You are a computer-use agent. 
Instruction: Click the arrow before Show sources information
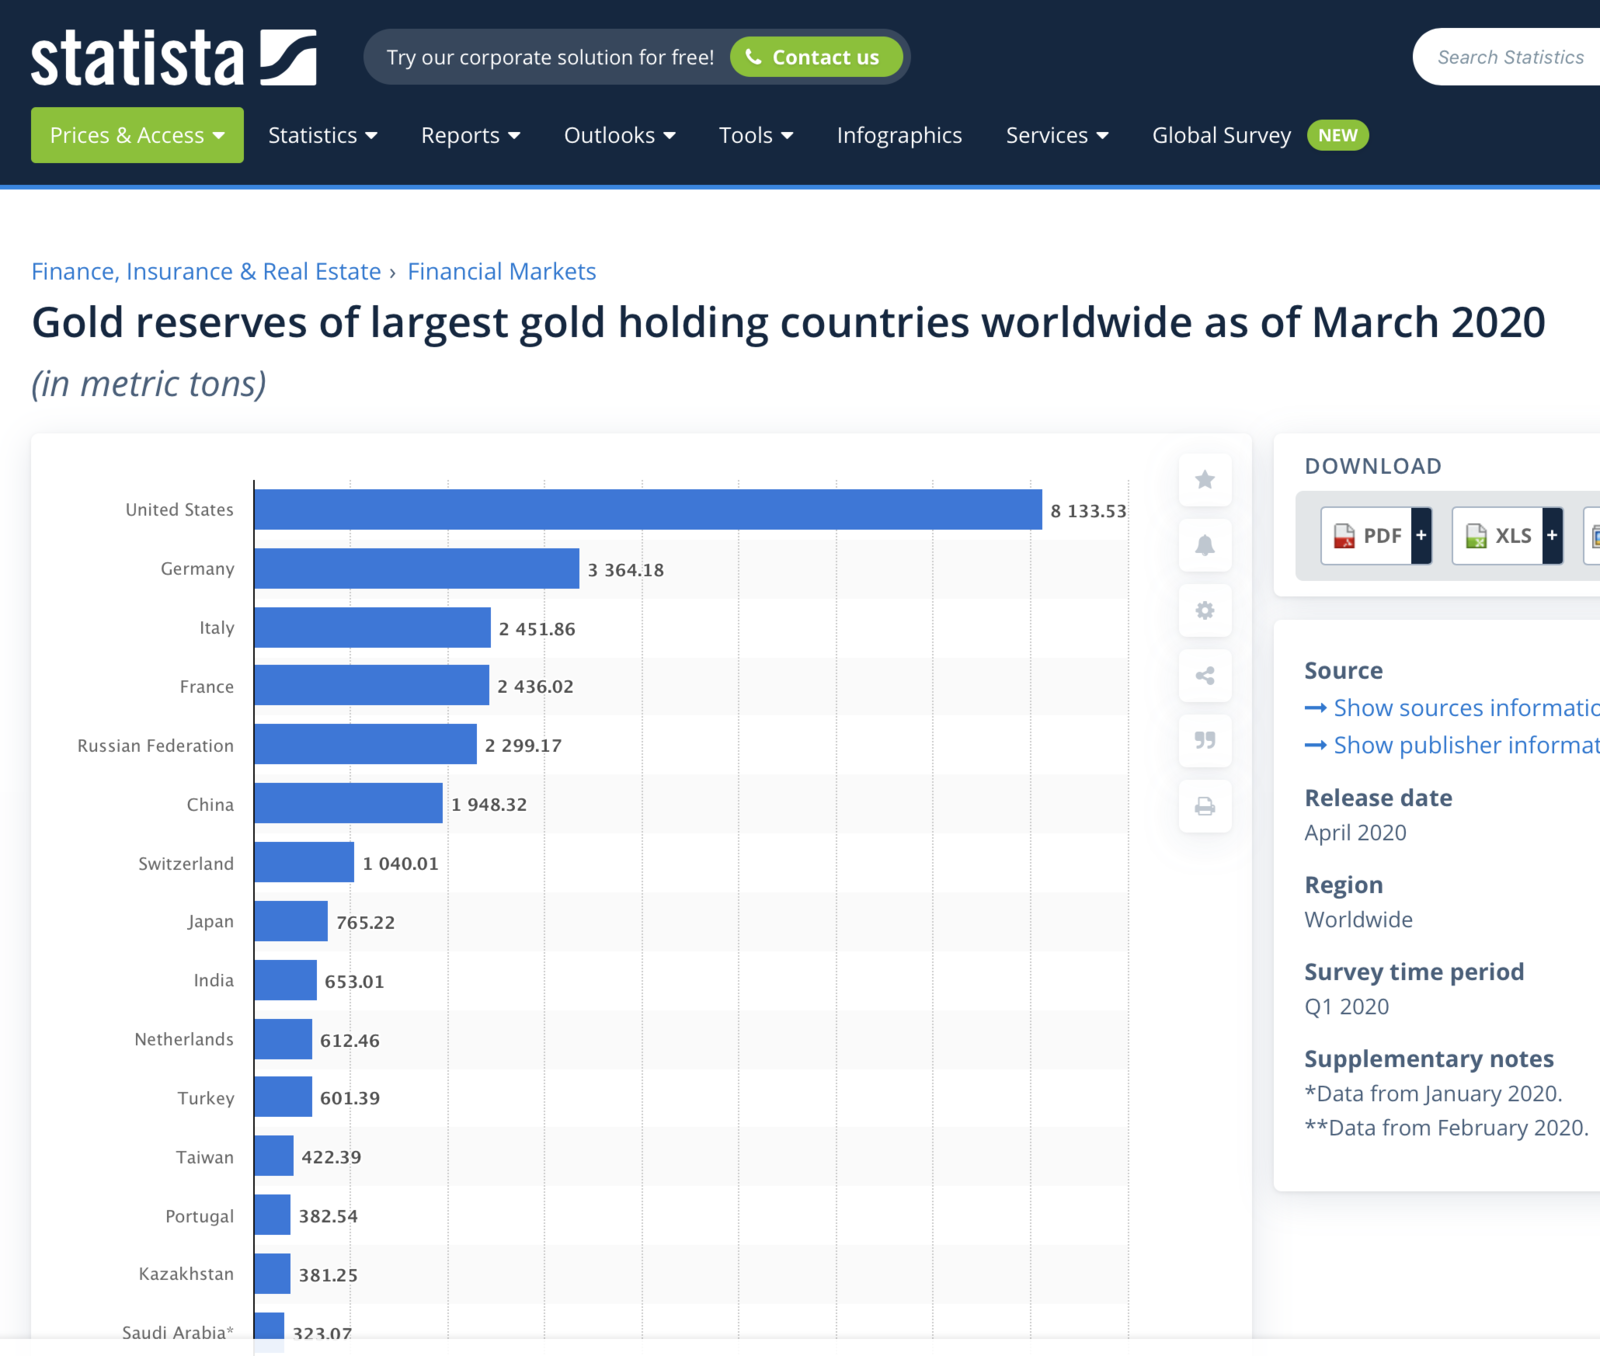tap(1316, 708)
